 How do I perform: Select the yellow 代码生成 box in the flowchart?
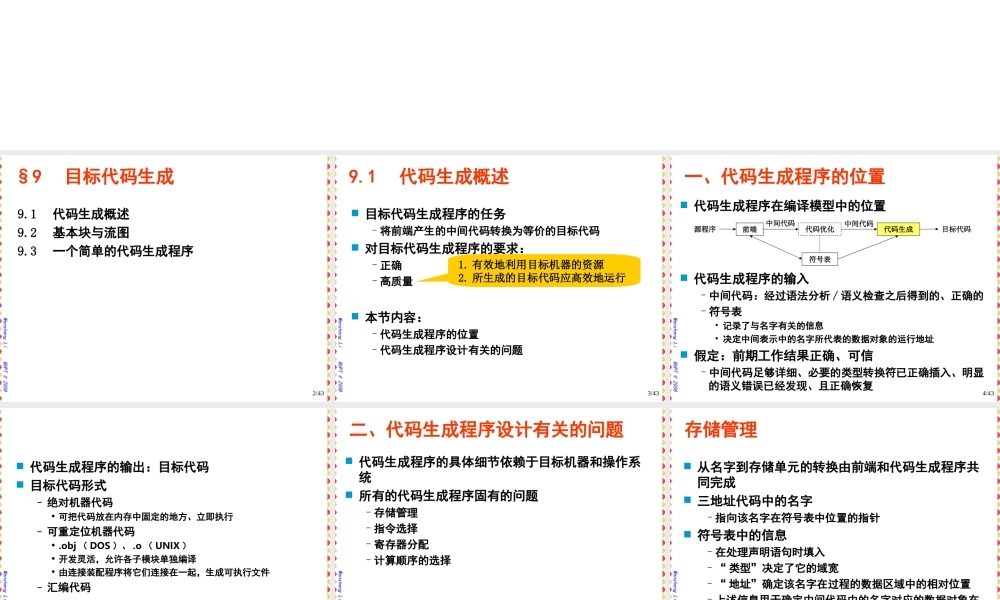click(x=899, y=229)
